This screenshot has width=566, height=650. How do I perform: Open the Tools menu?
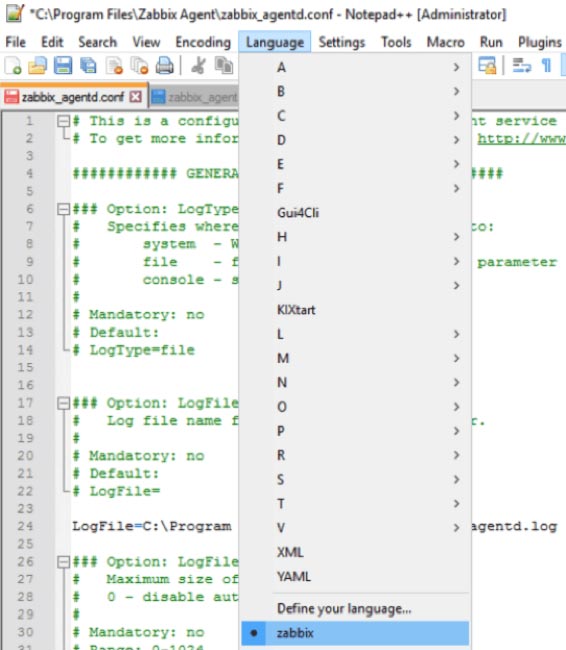point(396,42)
